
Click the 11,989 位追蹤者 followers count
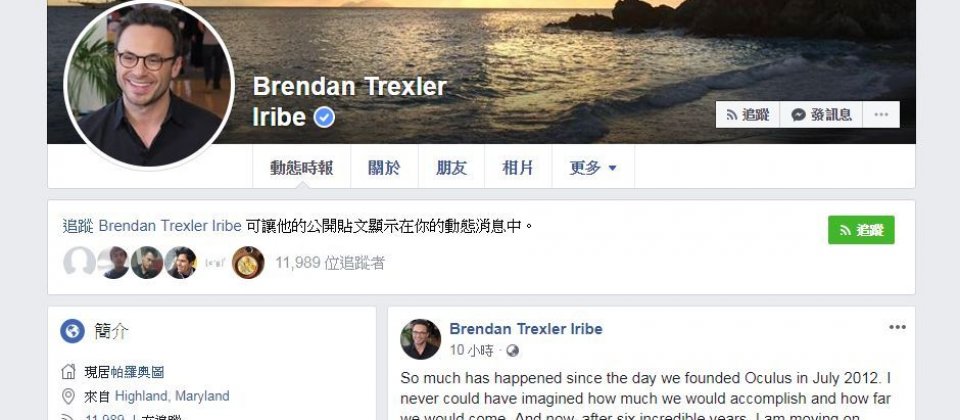coord(330,263)
